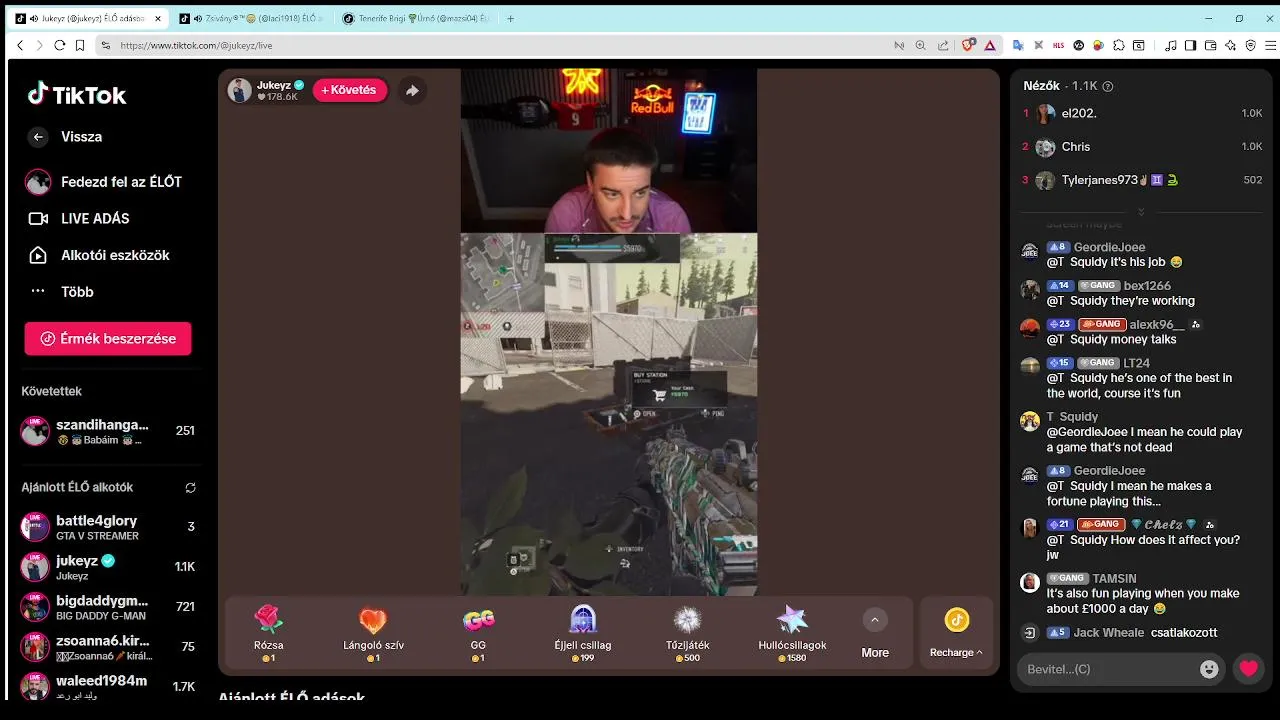This screenshot has width=1280, height=720.
Task: Click the URL address bar
Action: [500, 45]
